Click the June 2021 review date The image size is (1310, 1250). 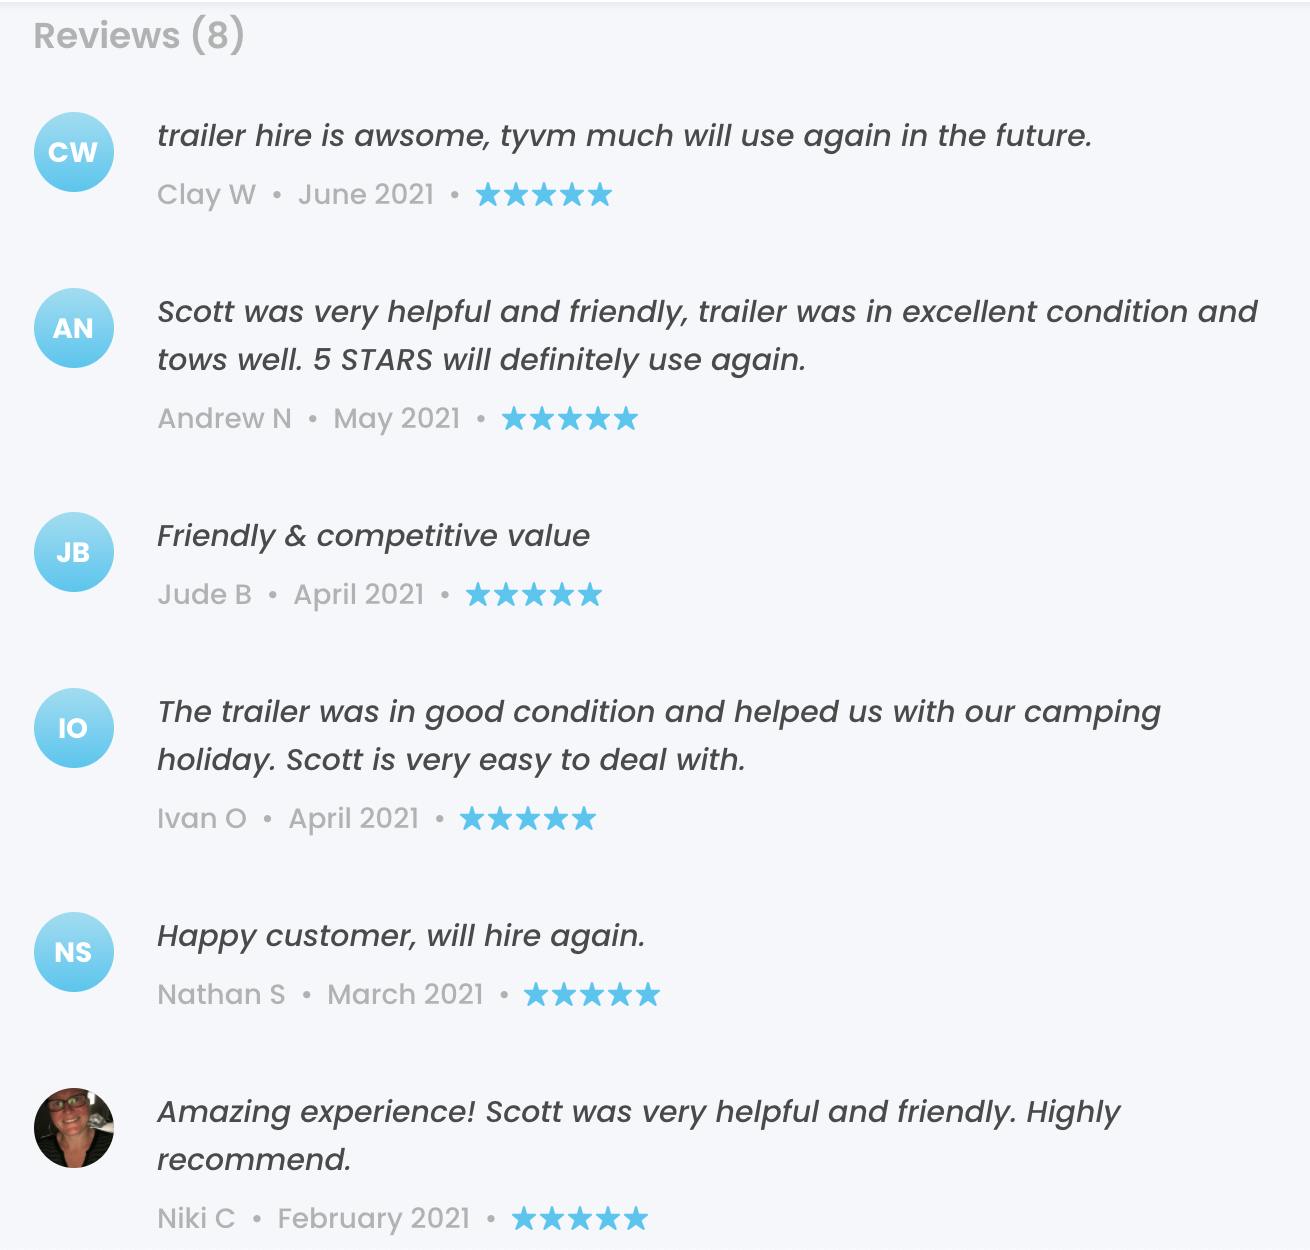(x=366, y=194)
